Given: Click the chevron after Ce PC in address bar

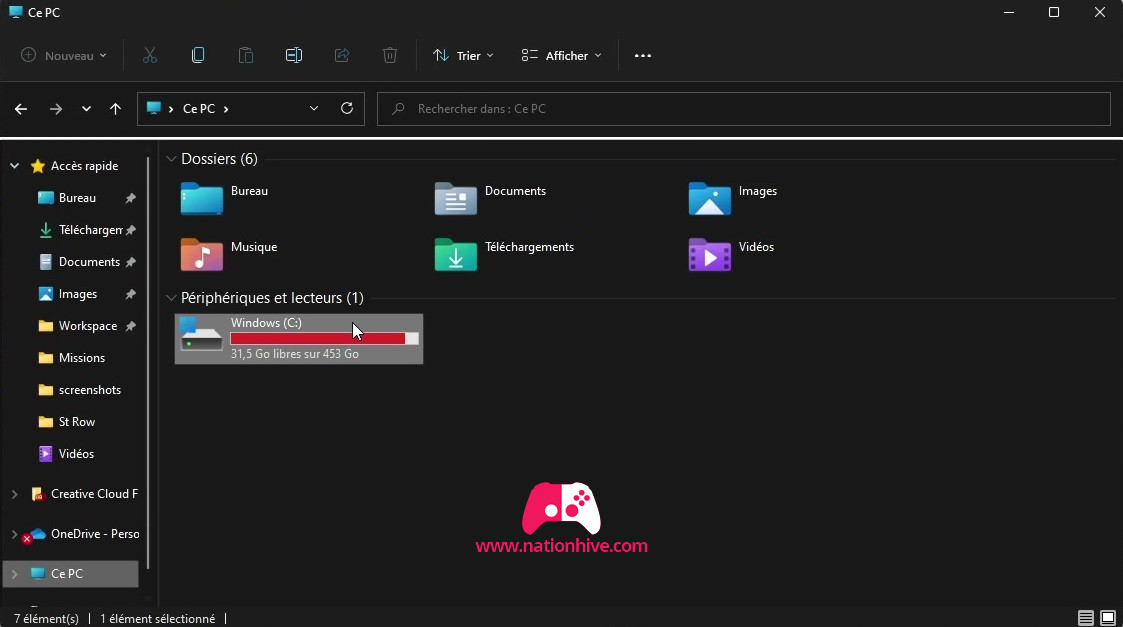Looking at the screenshot, I should coord(226,109).
